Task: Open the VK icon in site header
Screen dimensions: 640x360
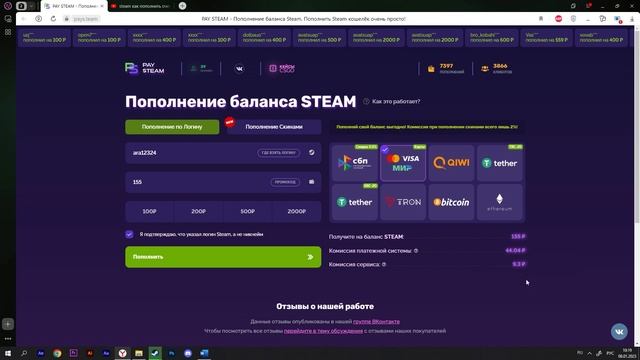Action: pyautogui.click(x=240, y=69)
